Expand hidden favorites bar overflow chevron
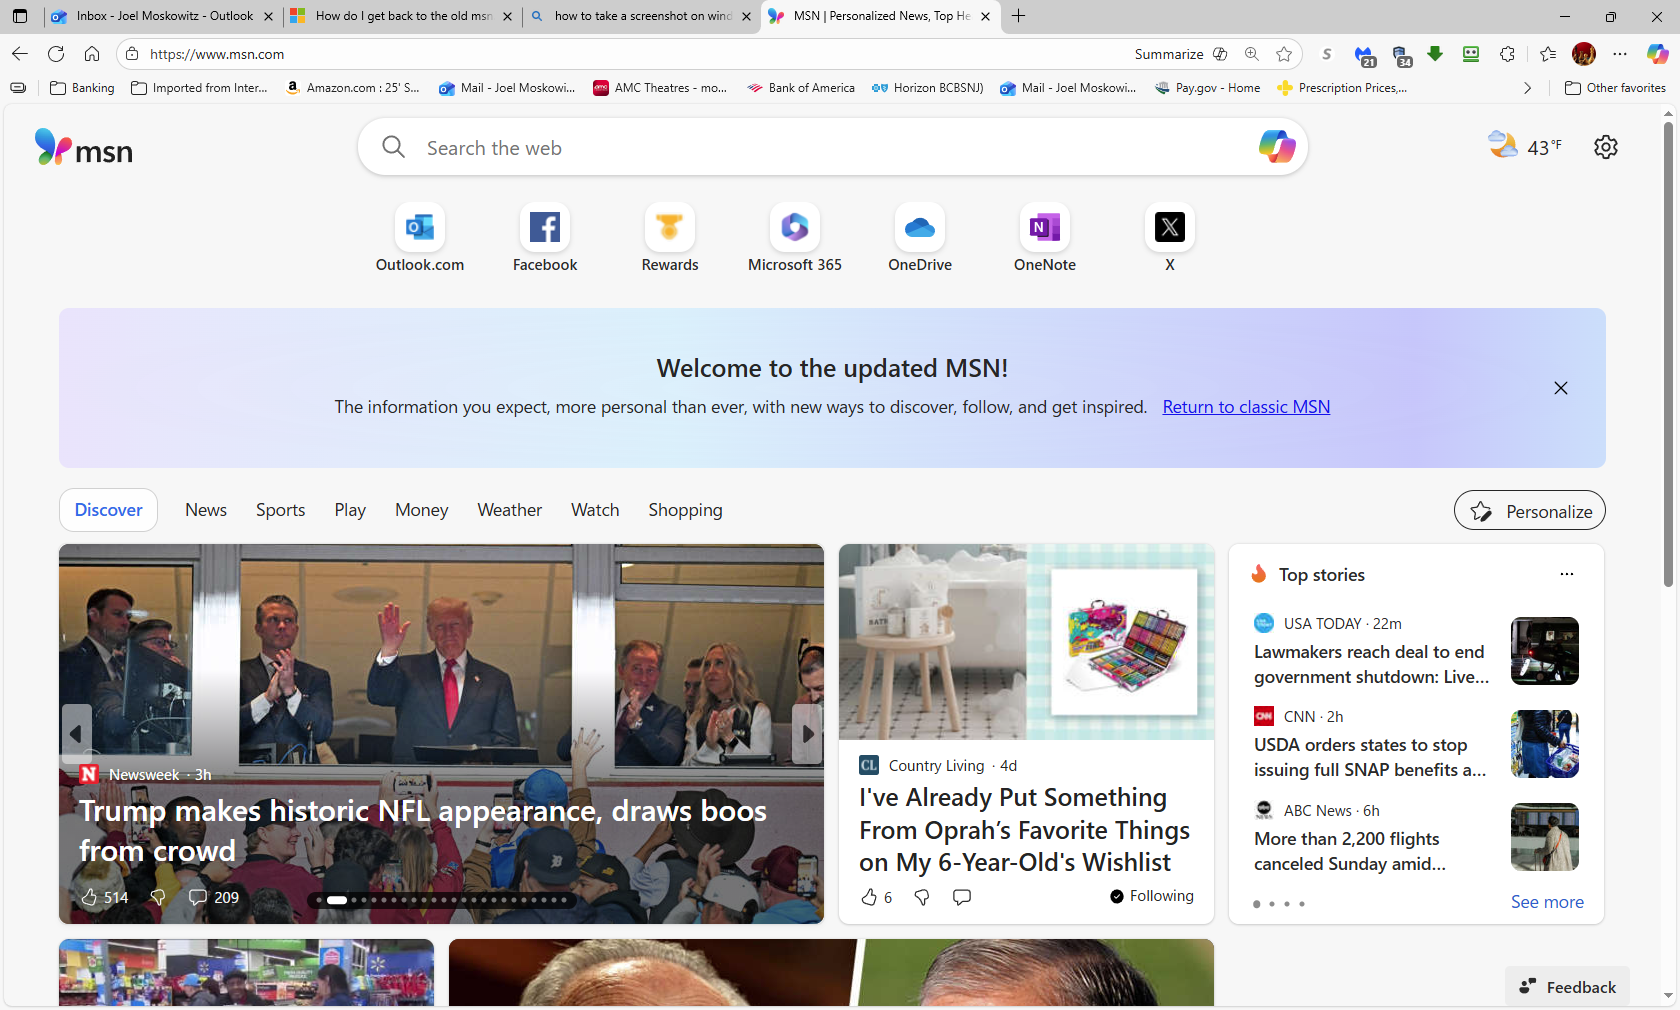Screen dimensions: 1680x1010 pyautogui.click(x=1527, y=88)
